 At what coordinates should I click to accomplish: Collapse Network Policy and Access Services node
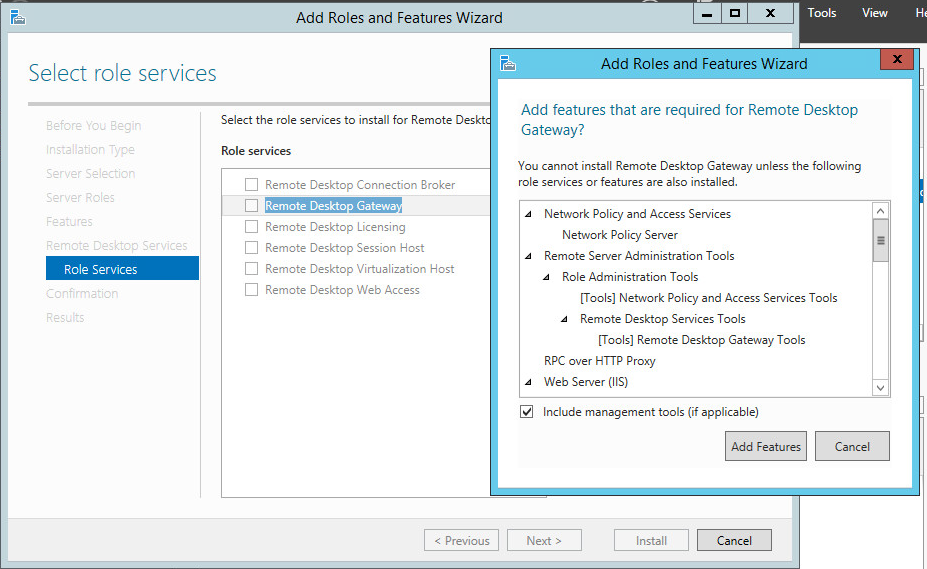pos(528,214)
